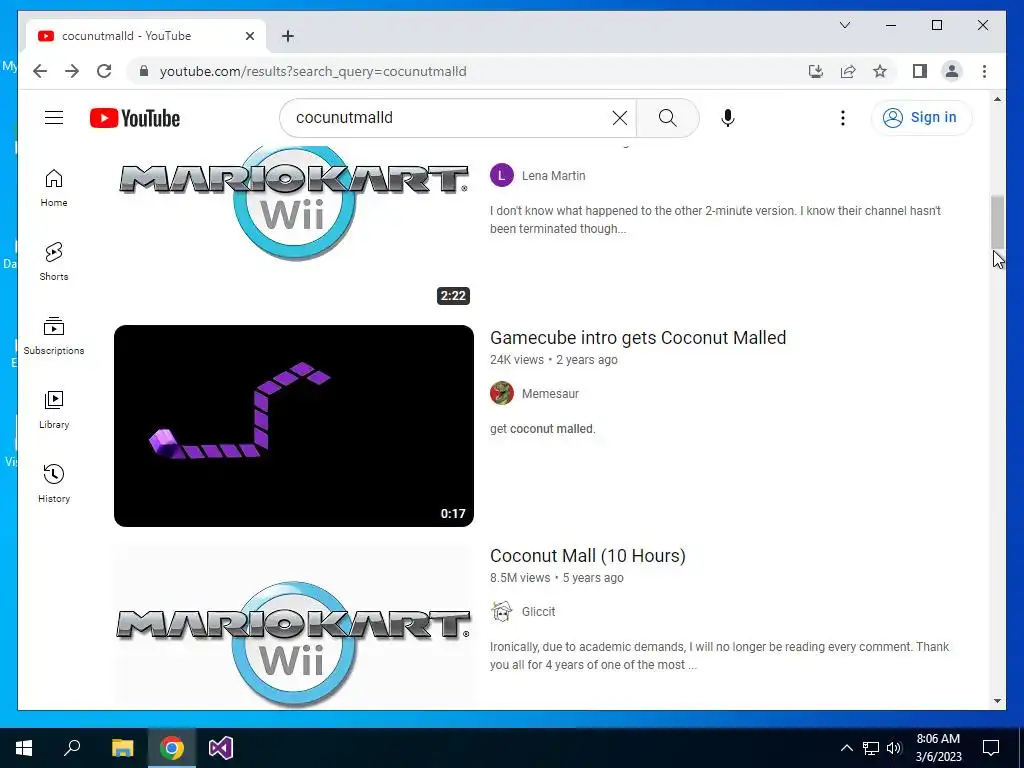Expand the tab search chevron
1024x768 pixels.
tap(844, 25)
